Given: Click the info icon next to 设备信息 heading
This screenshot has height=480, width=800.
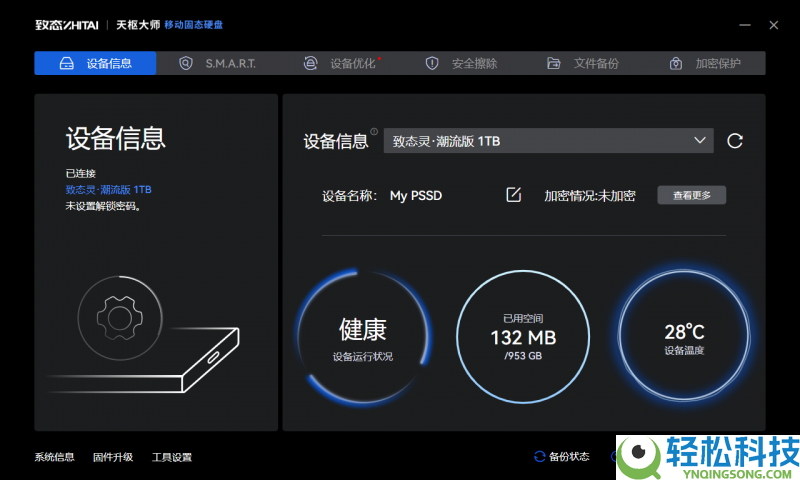Looking at the screenshot, I should [x=374, y=131].
